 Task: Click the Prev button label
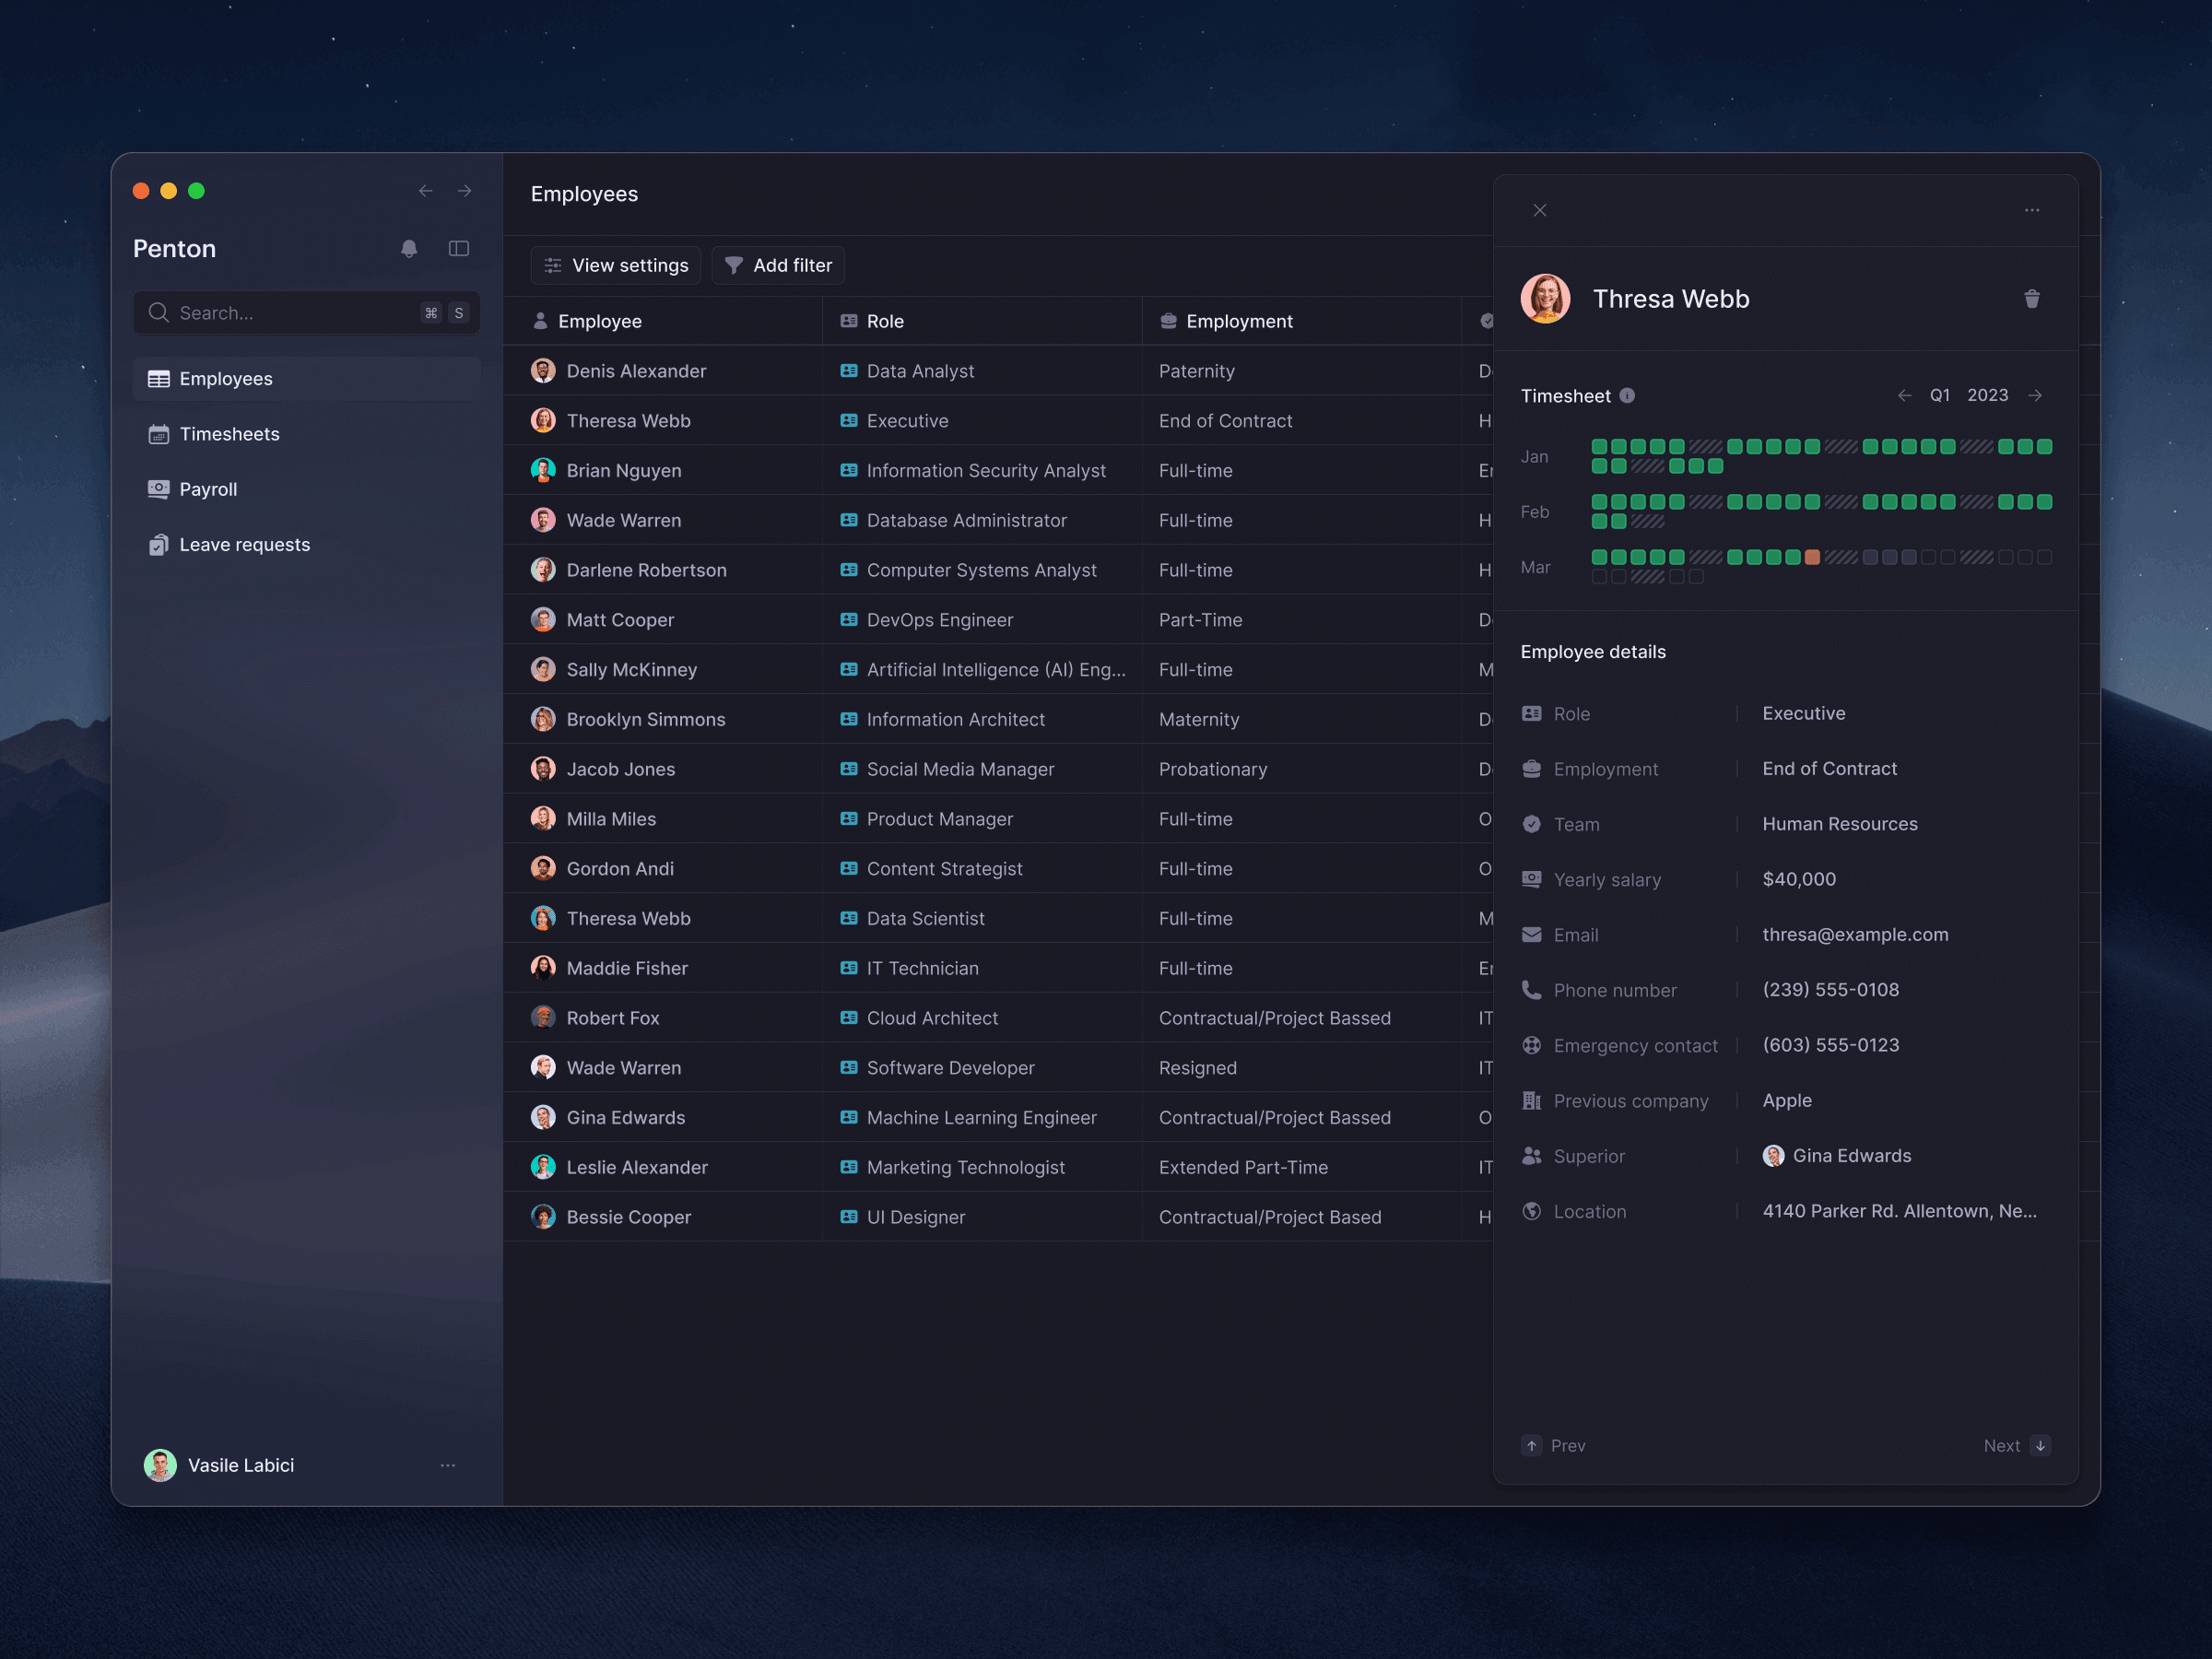1568,1446
